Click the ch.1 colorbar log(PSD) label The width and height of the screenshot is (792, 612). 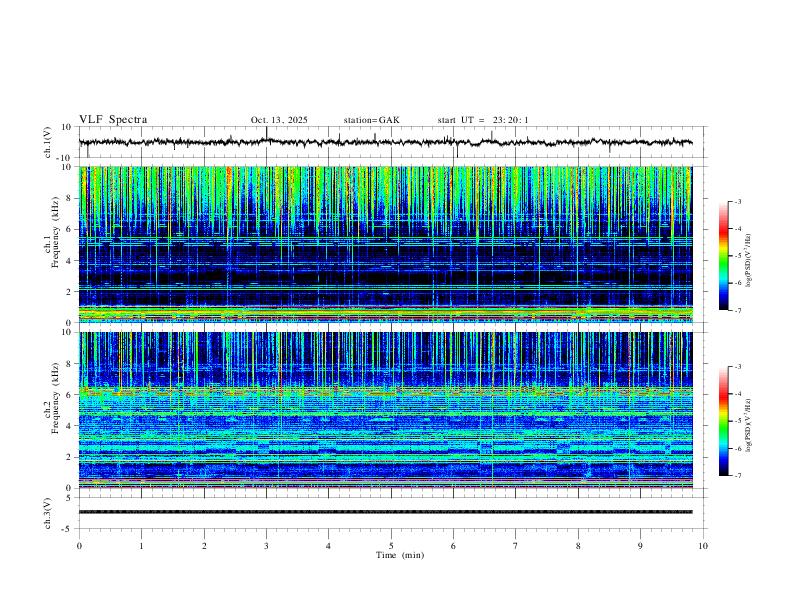coord(748,261)
